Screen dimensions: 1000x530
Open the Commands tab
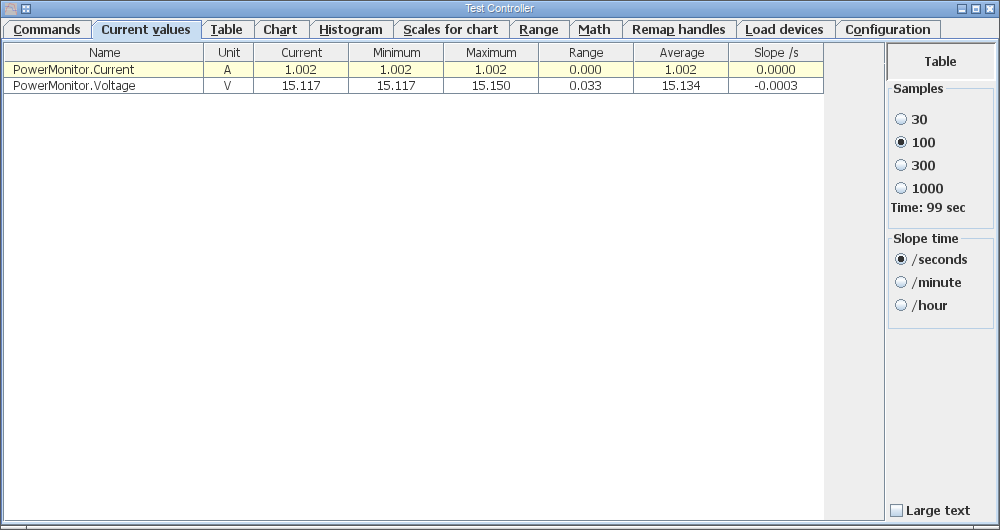point(47,30)
